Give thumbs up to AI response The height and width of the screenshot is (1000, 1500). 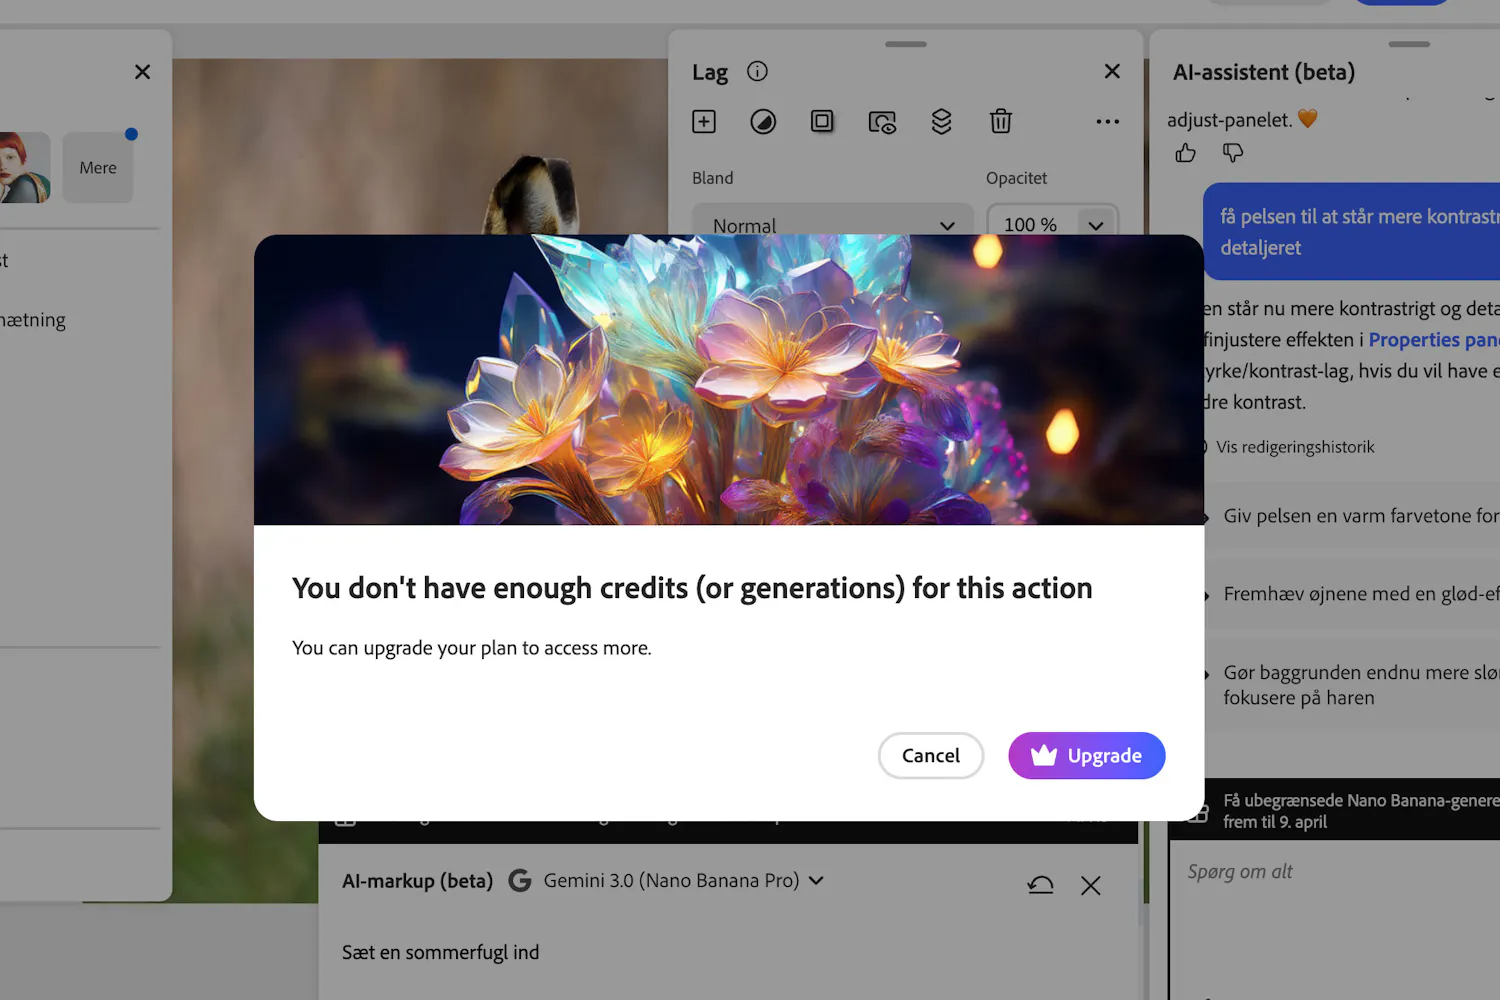(1185, 153)
